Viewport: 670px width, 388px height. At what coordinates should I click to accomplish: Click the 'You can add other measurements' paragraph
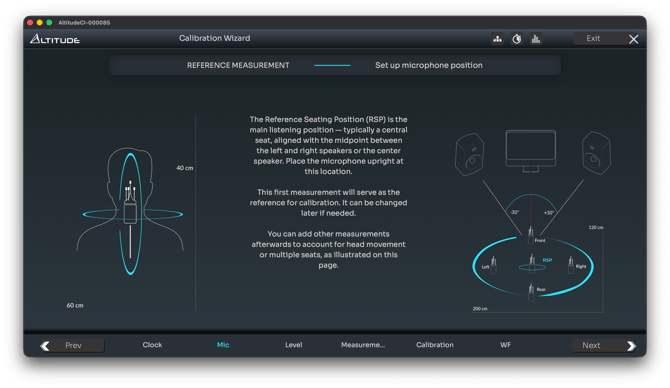tap(328, 250)
